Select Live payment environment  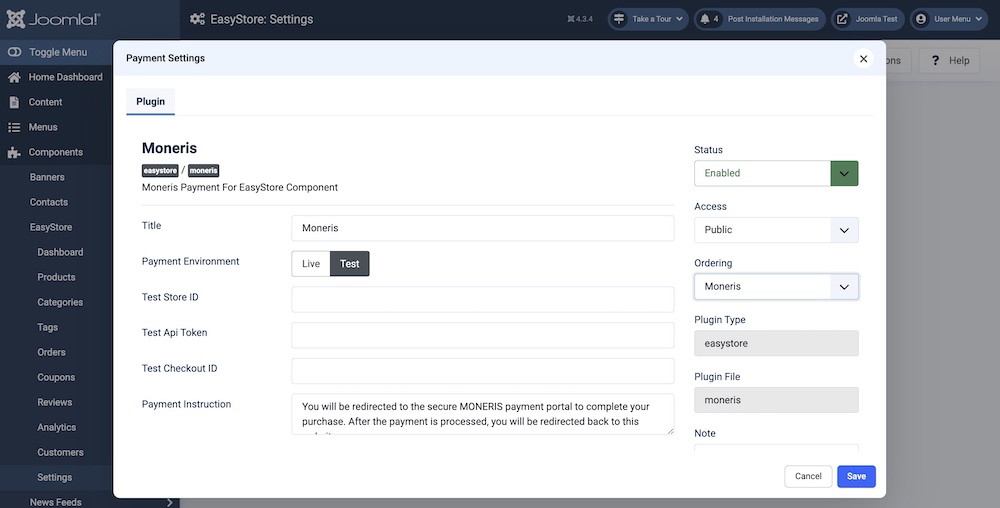311,264
